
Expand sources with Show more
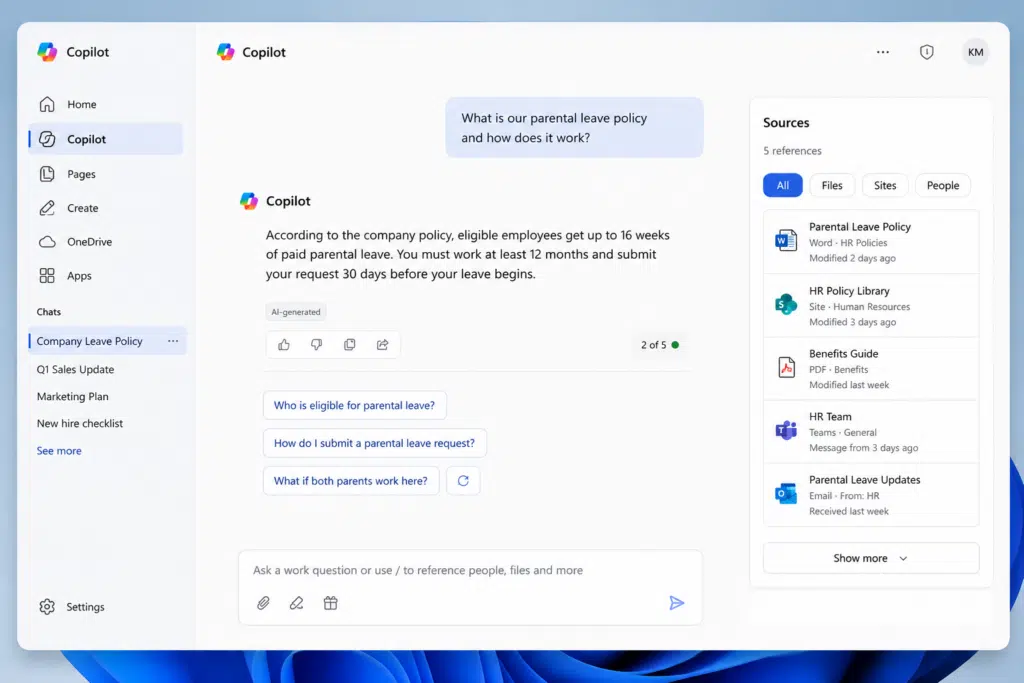pos(871,558)
